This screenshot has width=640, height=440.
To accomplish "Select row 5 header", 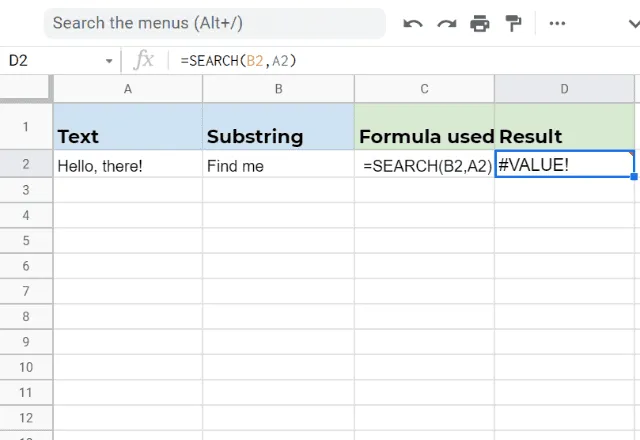I will point(26,241).
